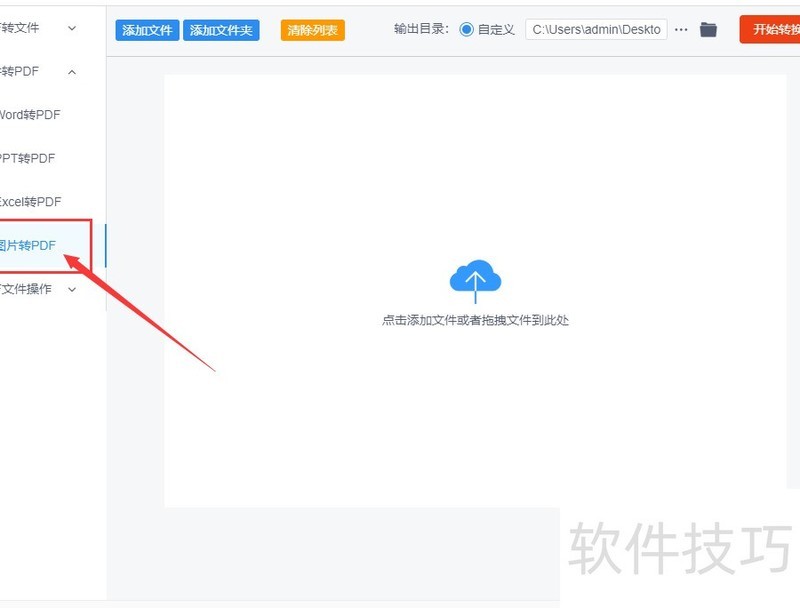Viewport: 800px width, 608px height.
Task: Open the three-dots browse button
Action: 681,30
